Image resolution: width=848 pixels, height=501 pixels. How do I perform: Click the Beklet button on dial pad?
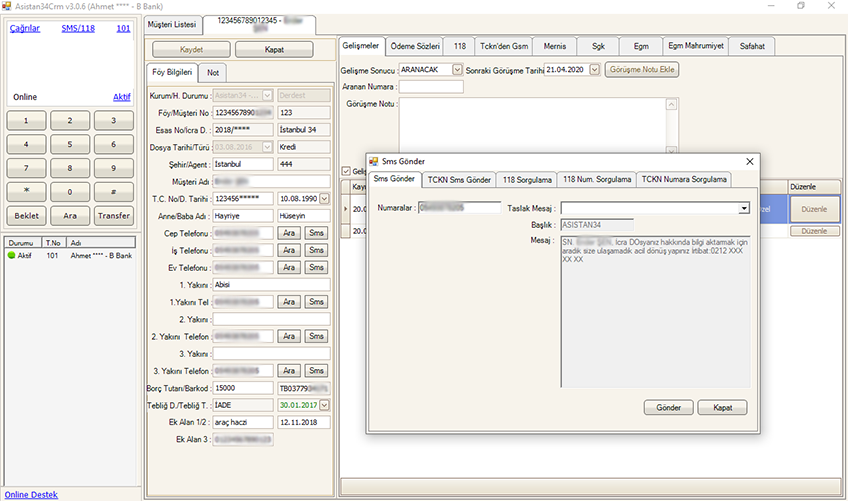pos(26,215)
